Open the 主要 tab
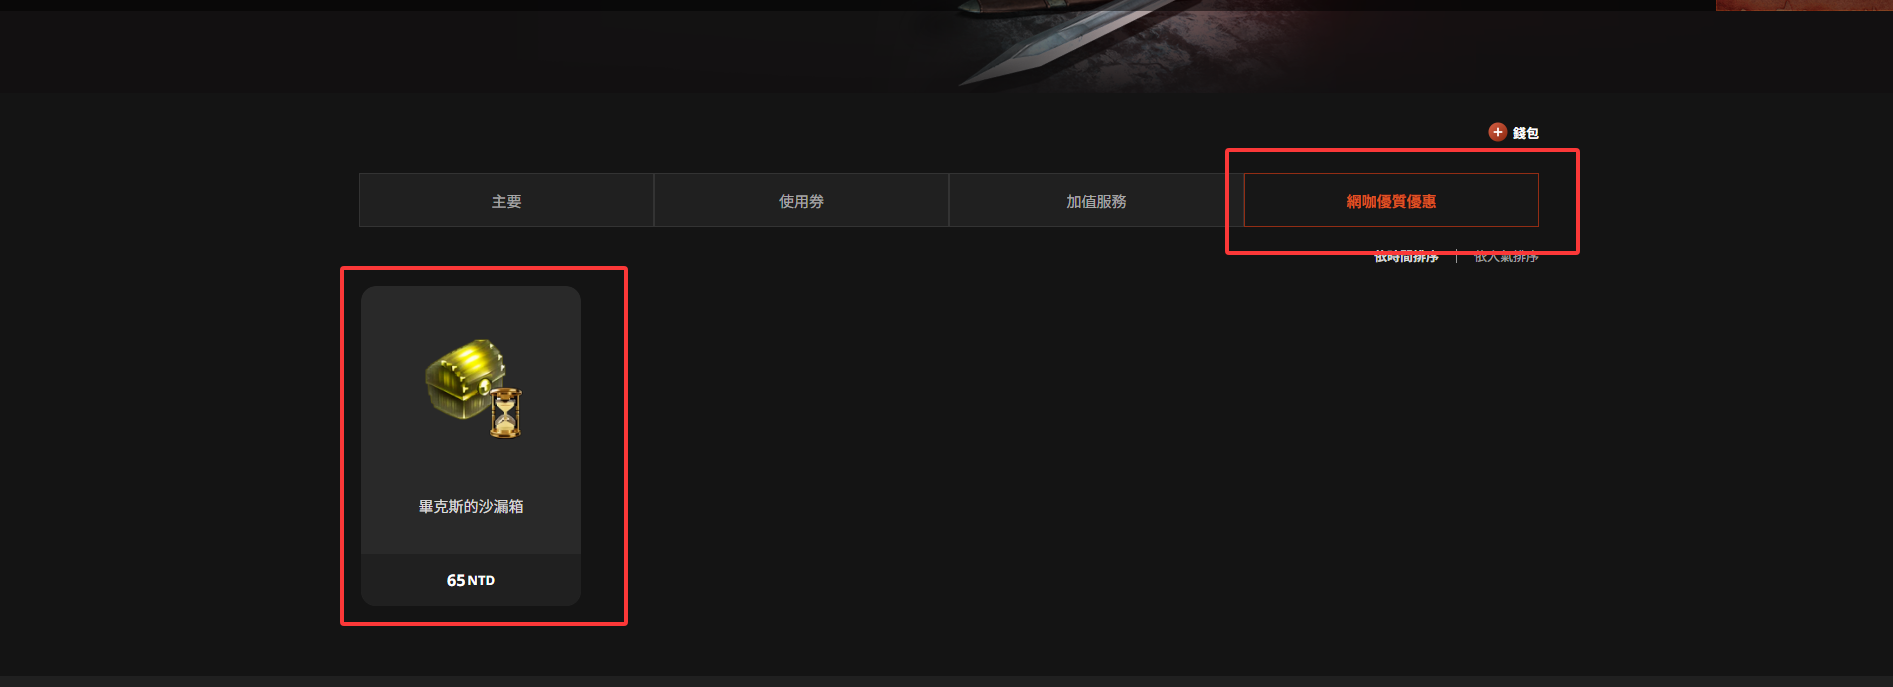This screenshot has height=687, width=1893. (506, 200)
